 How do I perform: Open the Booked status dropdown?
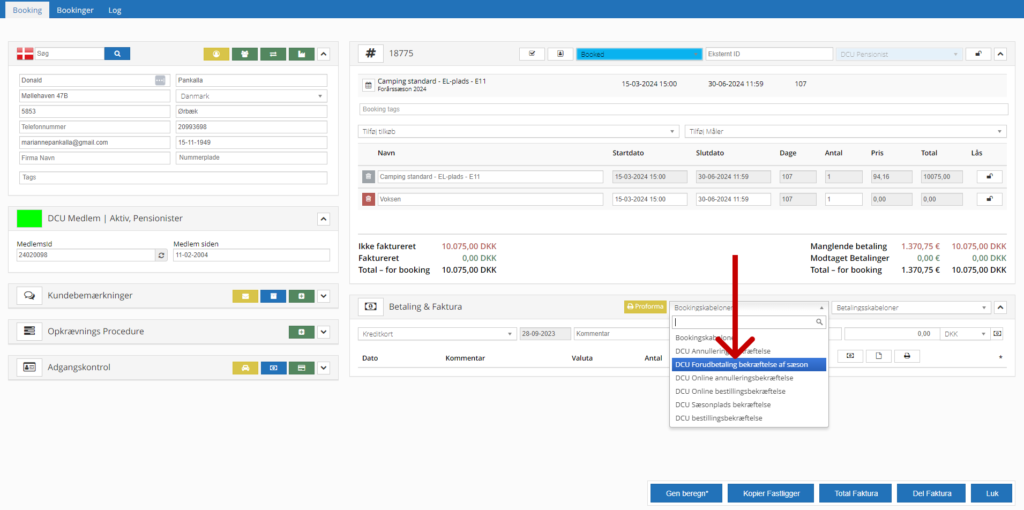(638, 53)
